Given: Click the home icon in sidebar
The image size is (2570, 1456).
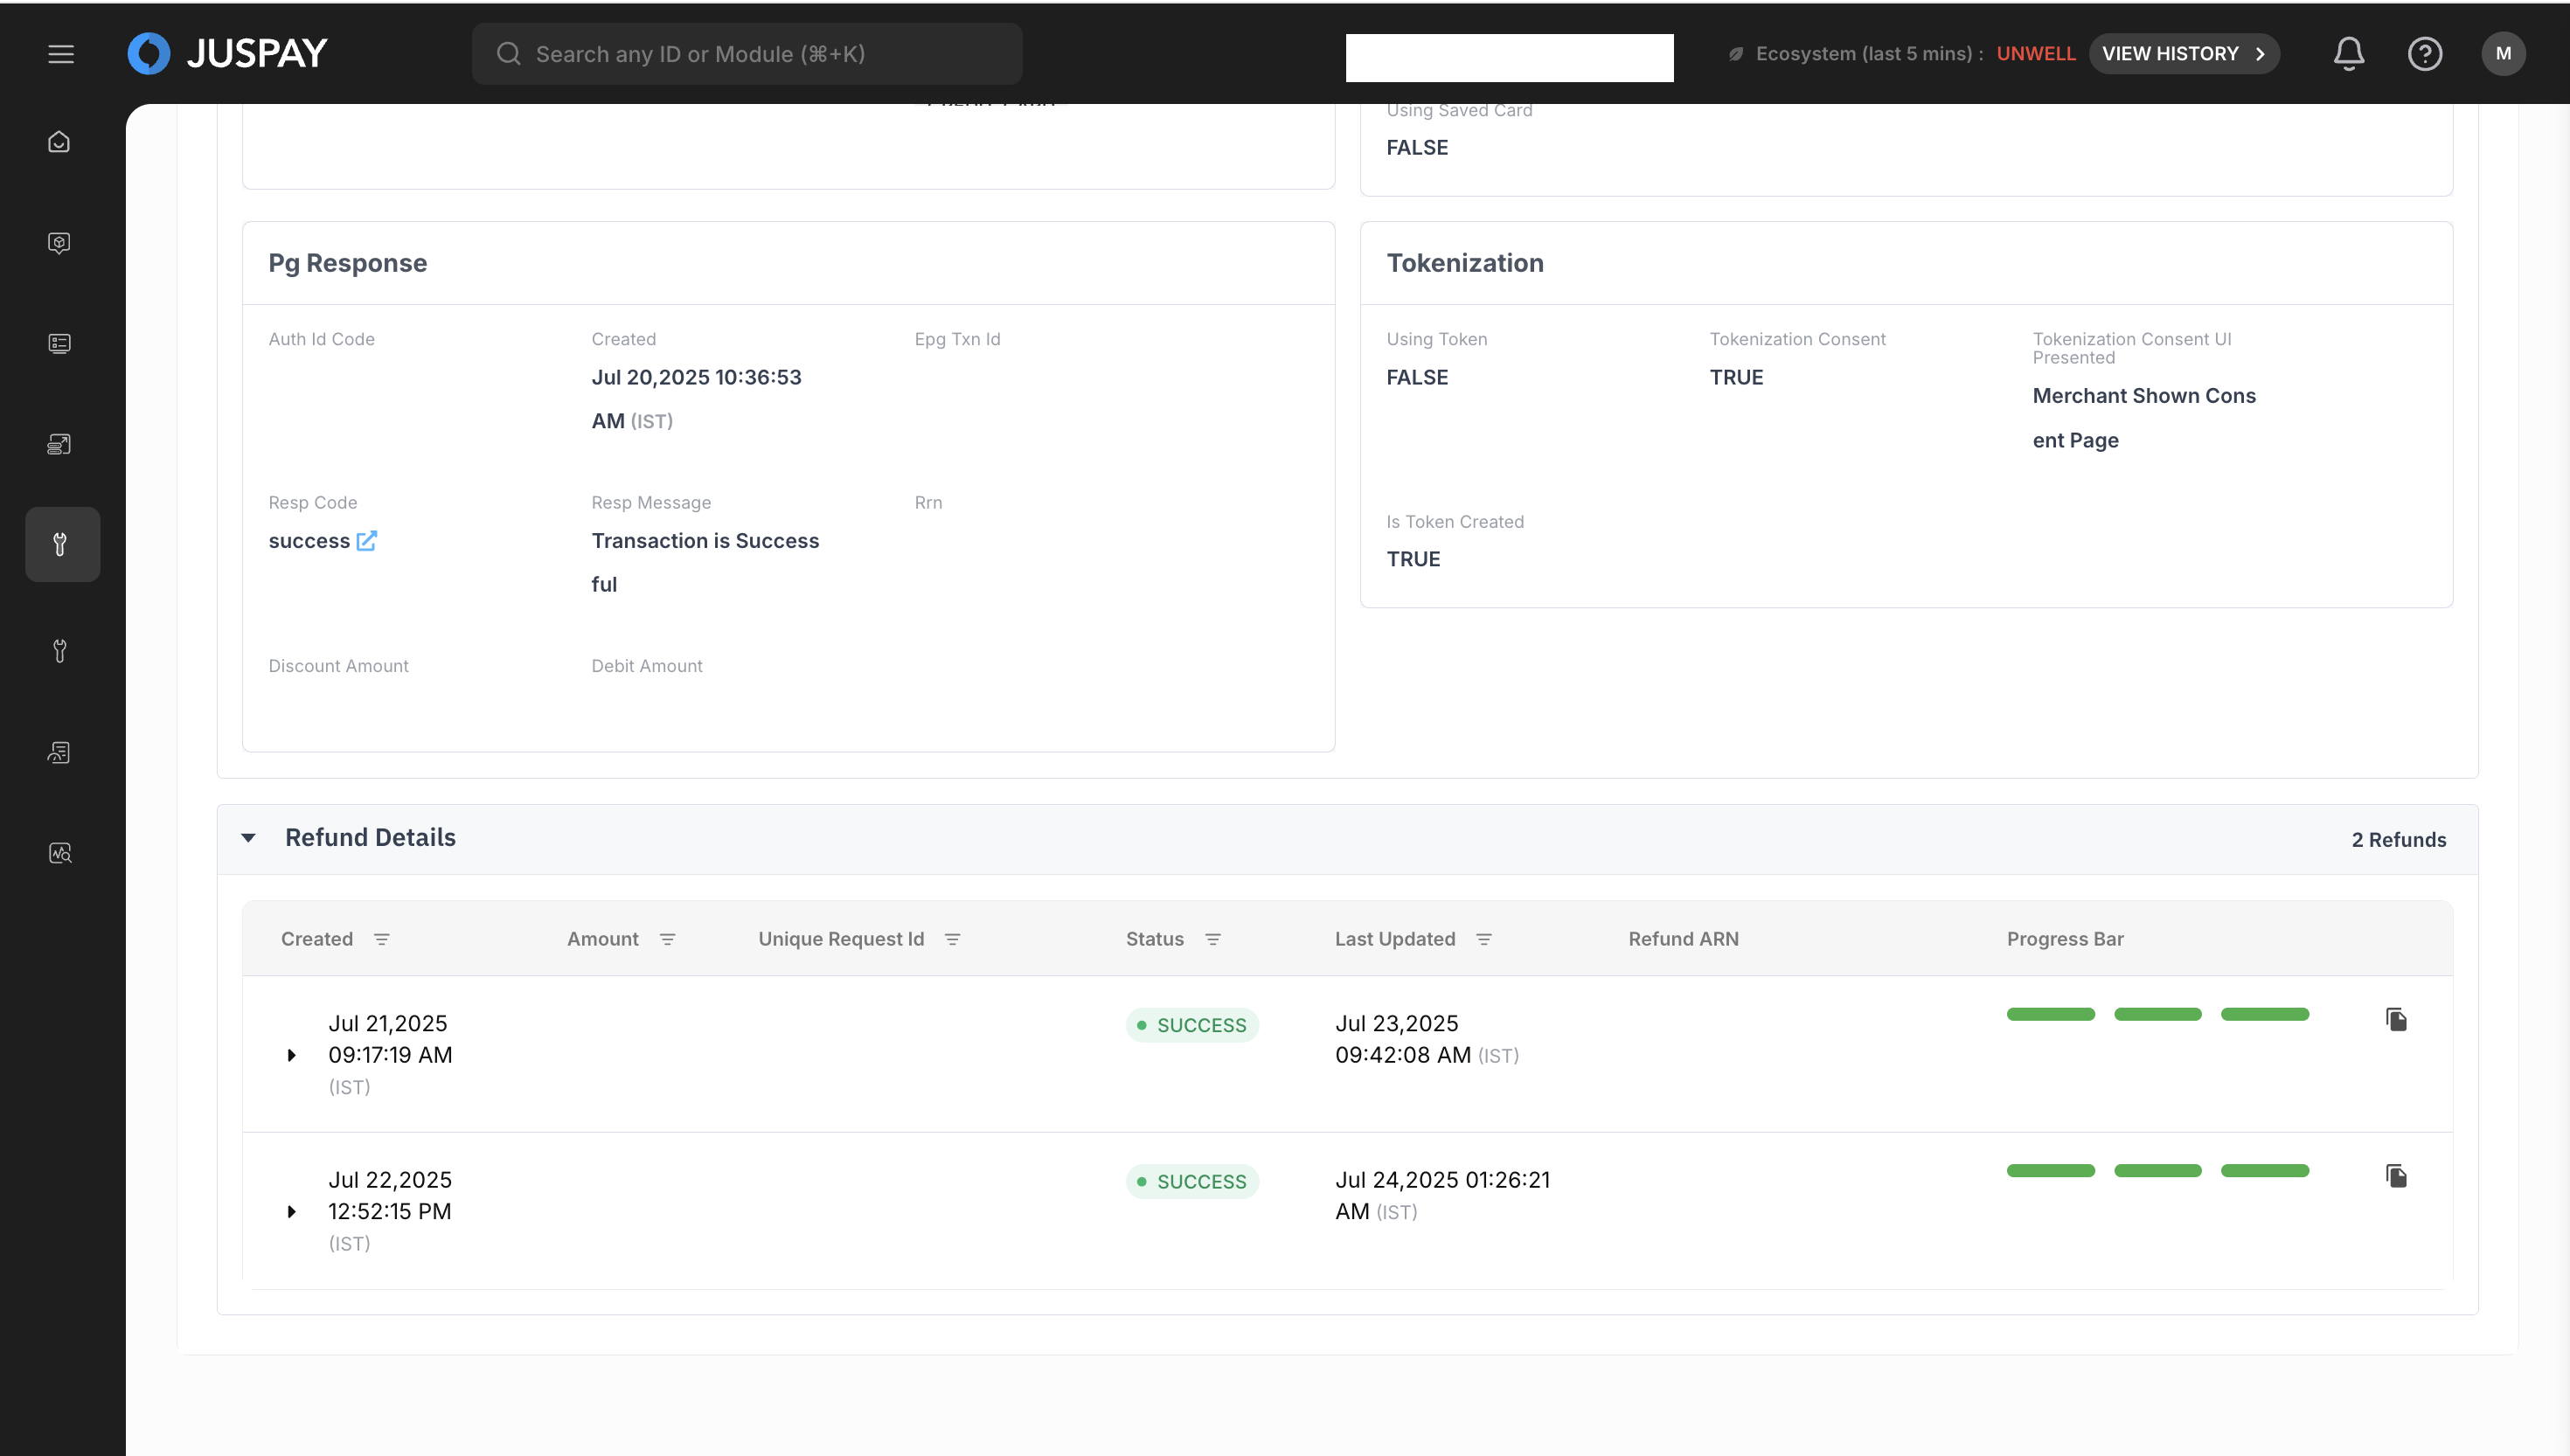Looking at the screenshot, I should click(x=59, y=142).
